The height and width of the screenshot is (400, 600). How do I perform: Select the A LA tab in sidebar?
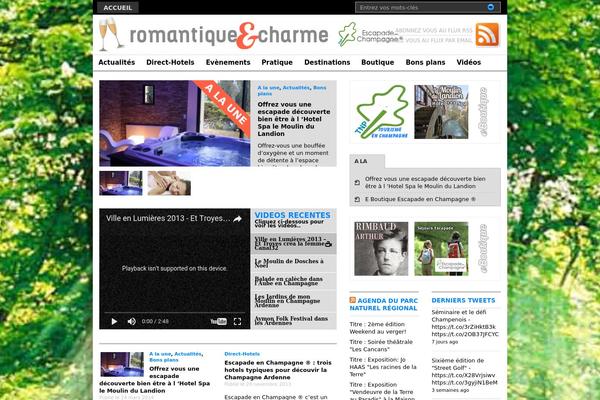pyautogui.click(x=367, y=161)
